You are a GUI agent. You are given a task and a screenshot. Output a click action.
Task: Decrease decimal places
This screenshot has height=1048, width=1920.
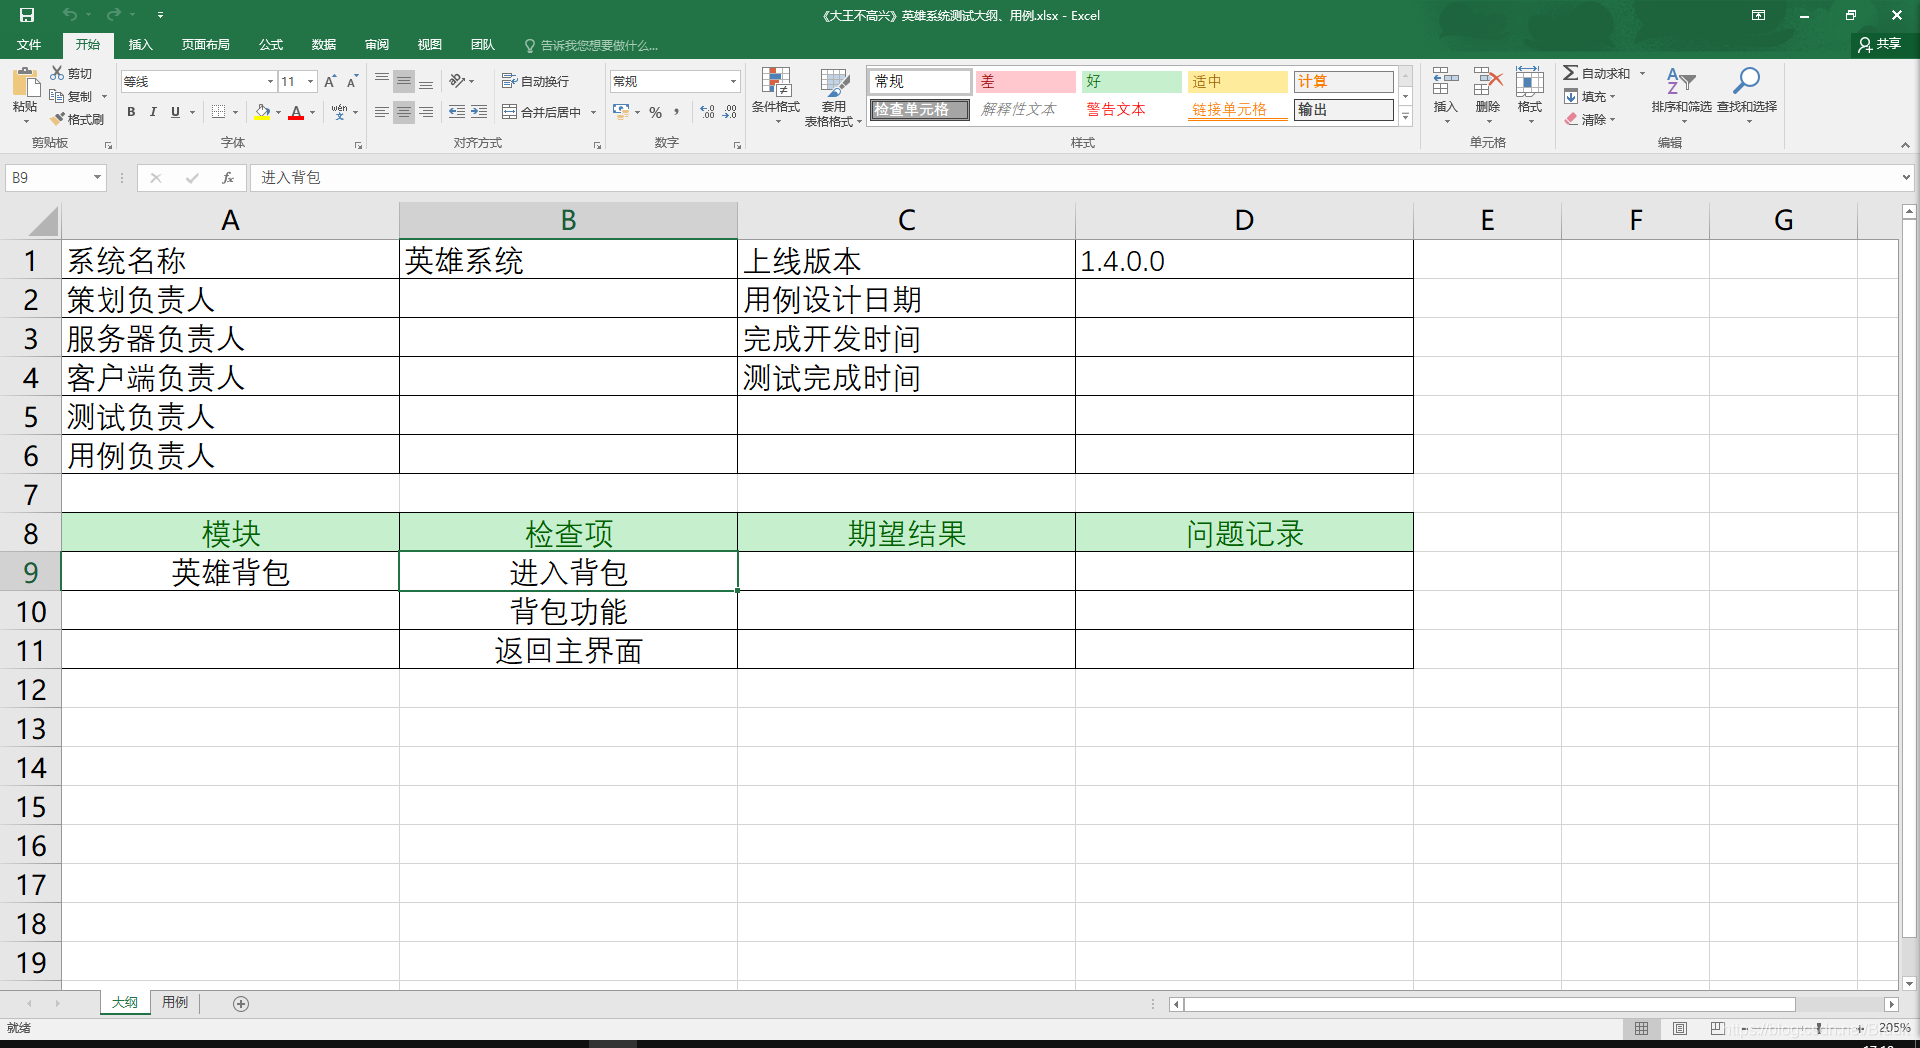pyautogui.click(x=730, y=112)
